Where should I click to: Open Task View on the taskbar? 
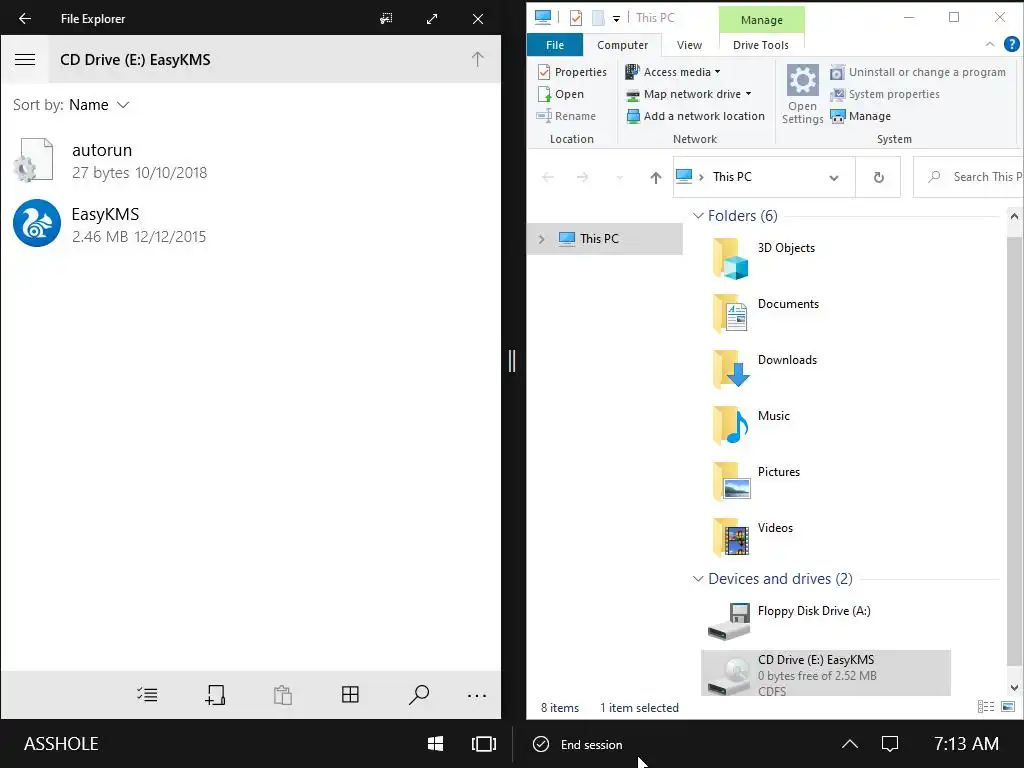tap(483, 744)
